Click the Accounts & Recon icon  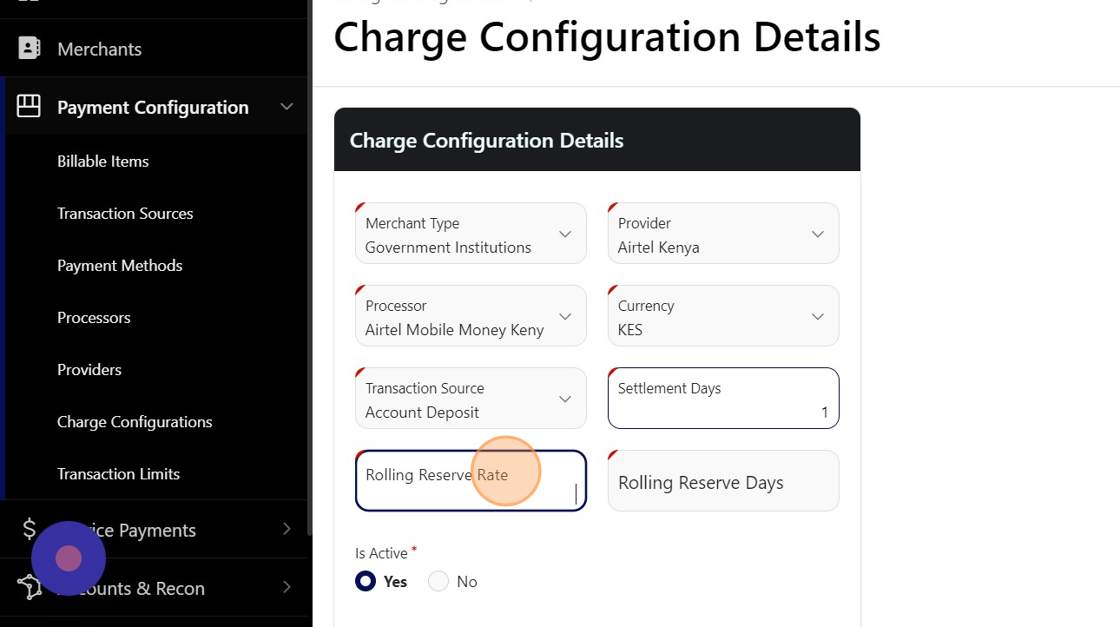29,587
